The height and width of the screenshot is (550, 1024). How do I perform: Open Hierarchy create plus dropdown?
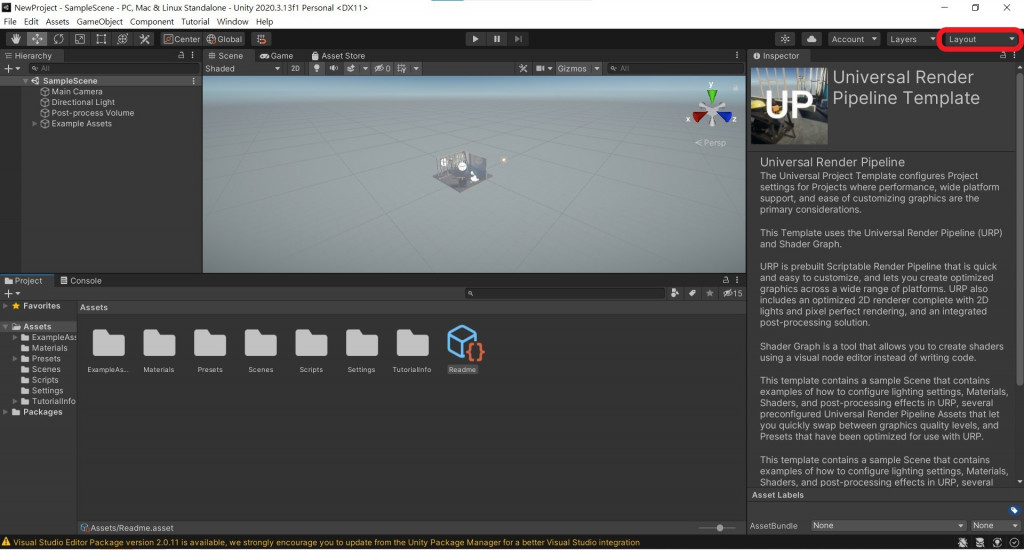tap(12, 69)
